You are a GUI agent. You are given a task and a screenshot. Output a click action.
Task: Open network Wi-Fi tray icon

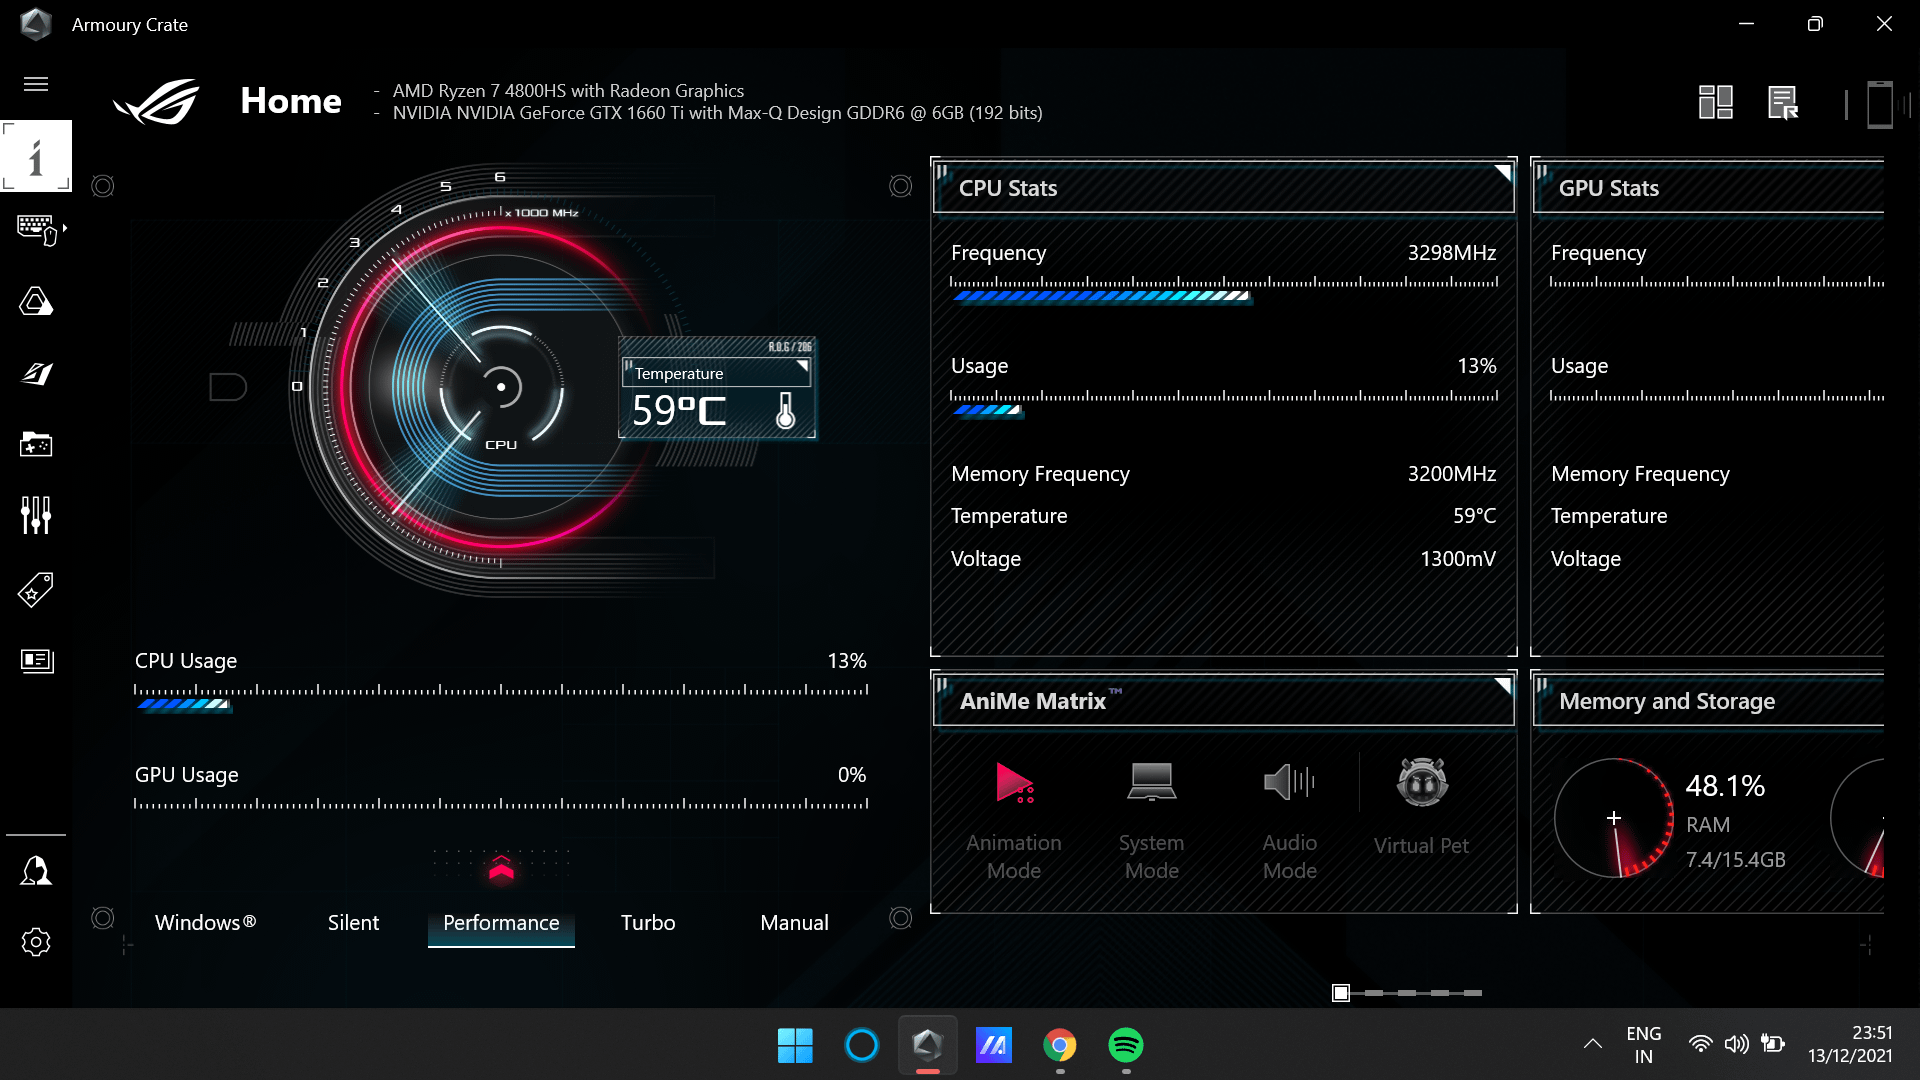coord(1700,1044)
